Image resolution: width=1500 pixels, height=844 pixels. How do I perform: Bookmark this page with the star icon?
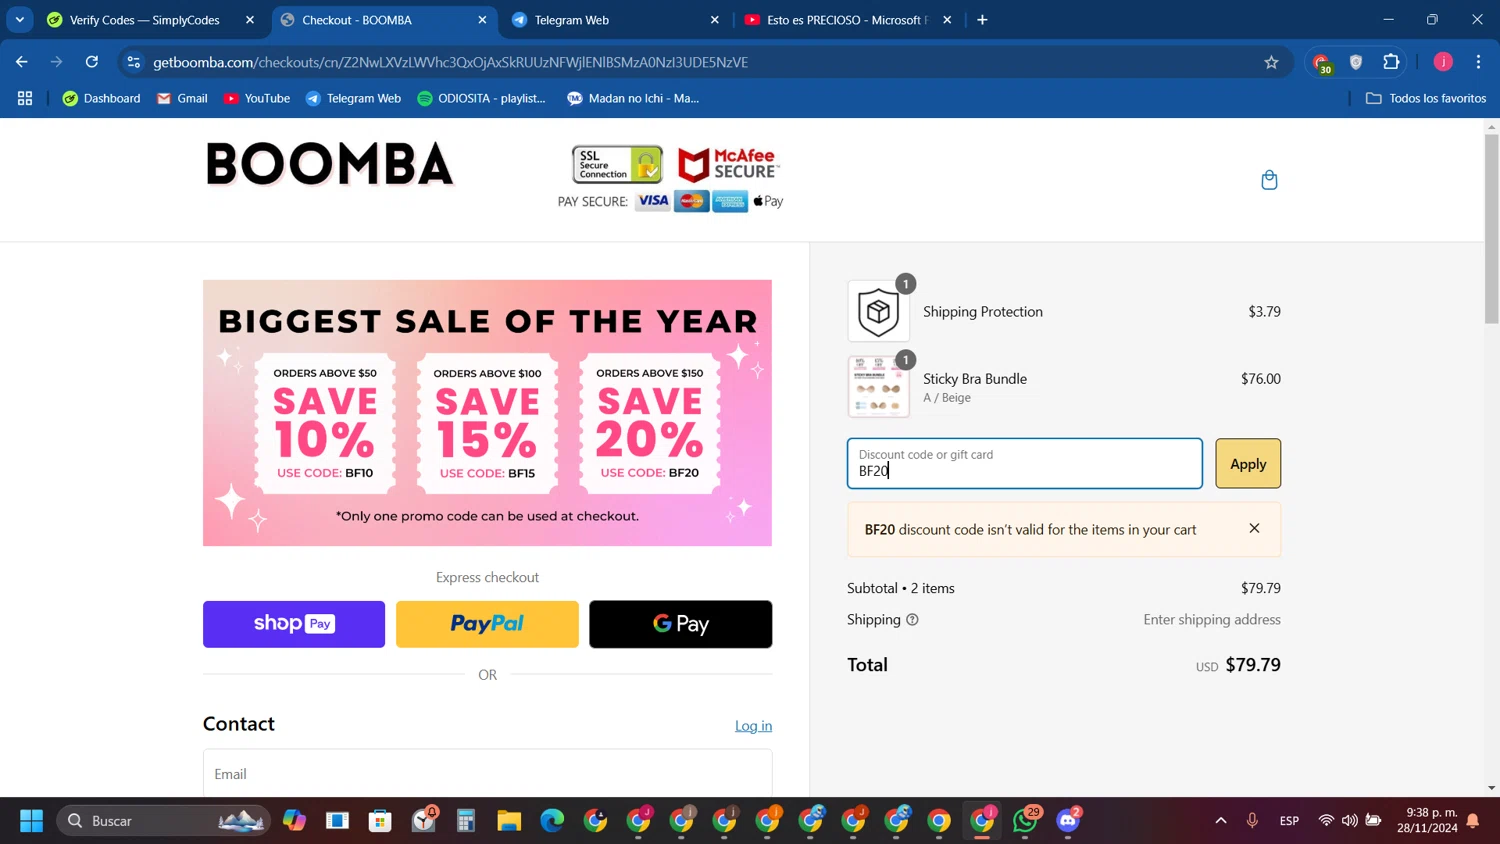point(1271,62)
